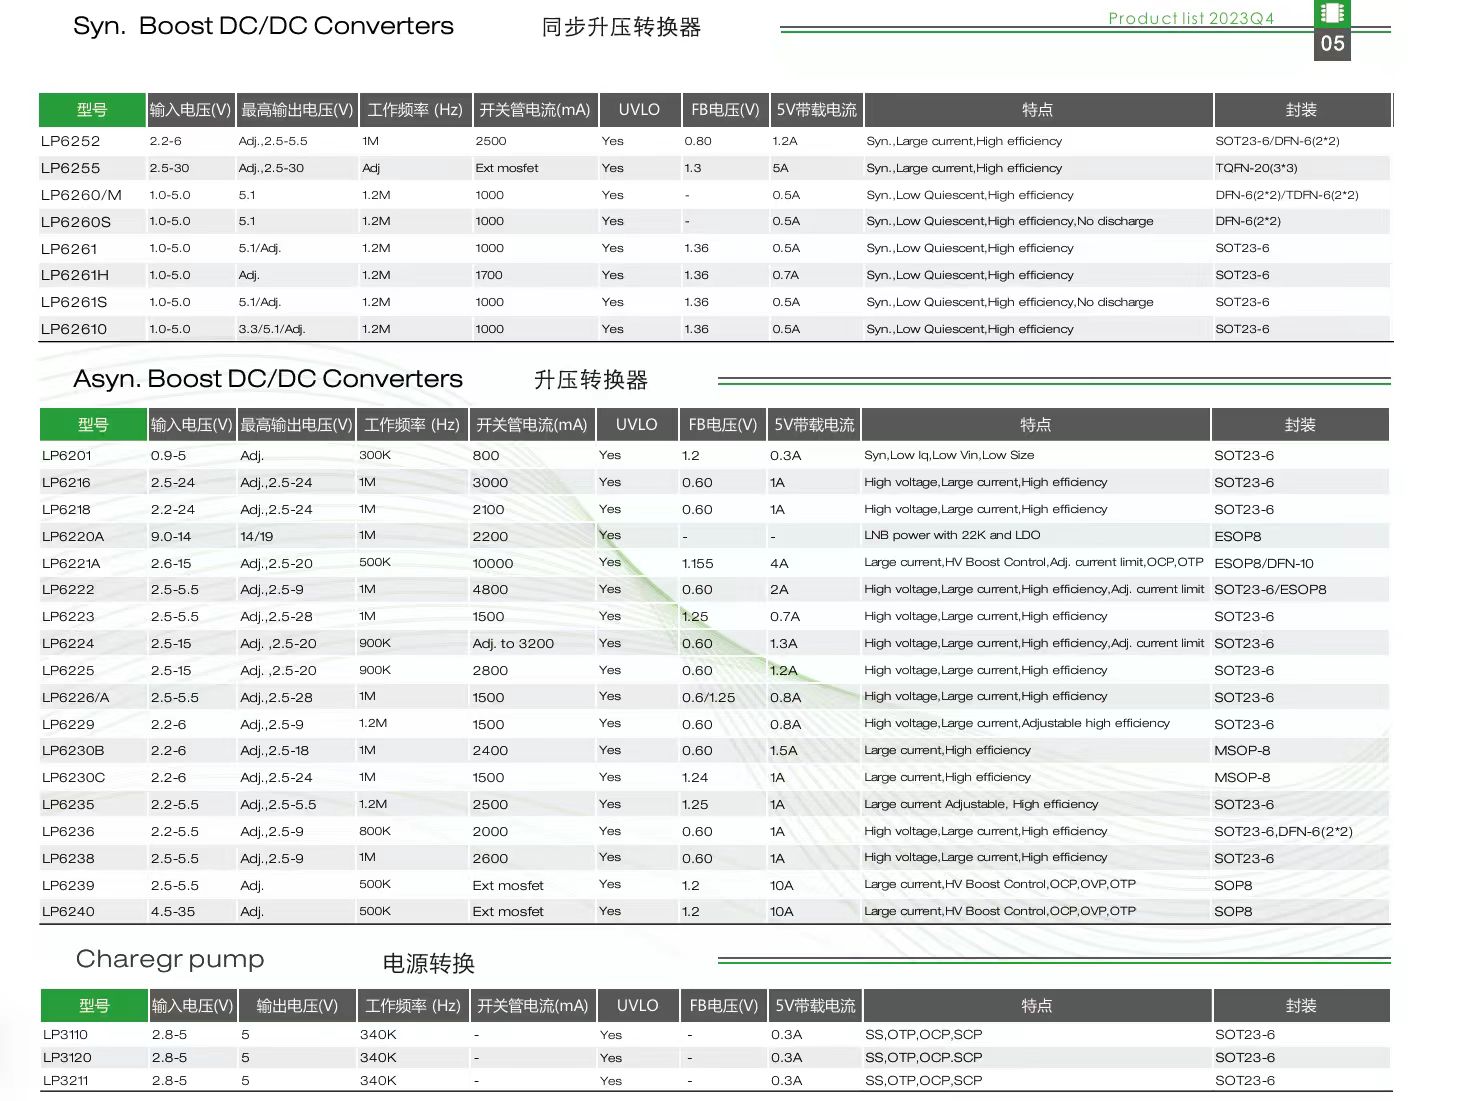The height and width of the screenshot is (1101, 1468).
Task: Click 'LNB power with 22K and LDO' feature text
Action: click(952, 535)
